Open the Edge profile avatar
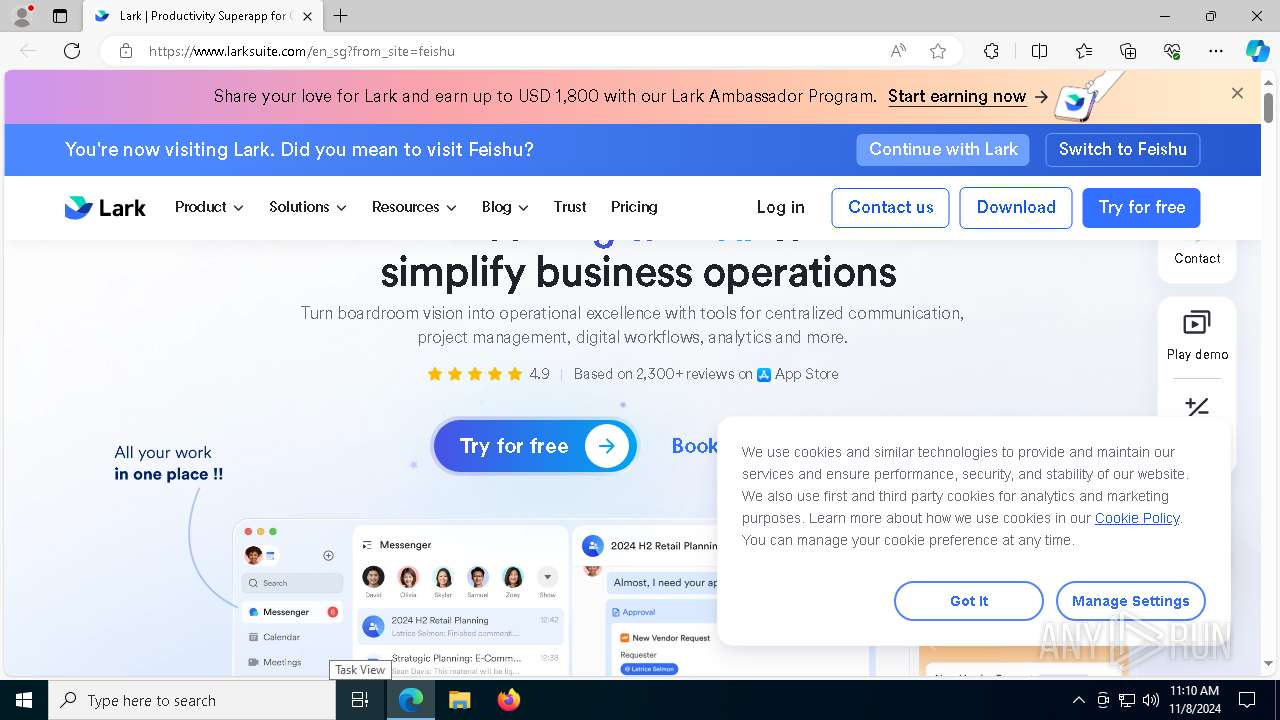Viewport: 1280px width, 720px height. [x=22, y=16]
